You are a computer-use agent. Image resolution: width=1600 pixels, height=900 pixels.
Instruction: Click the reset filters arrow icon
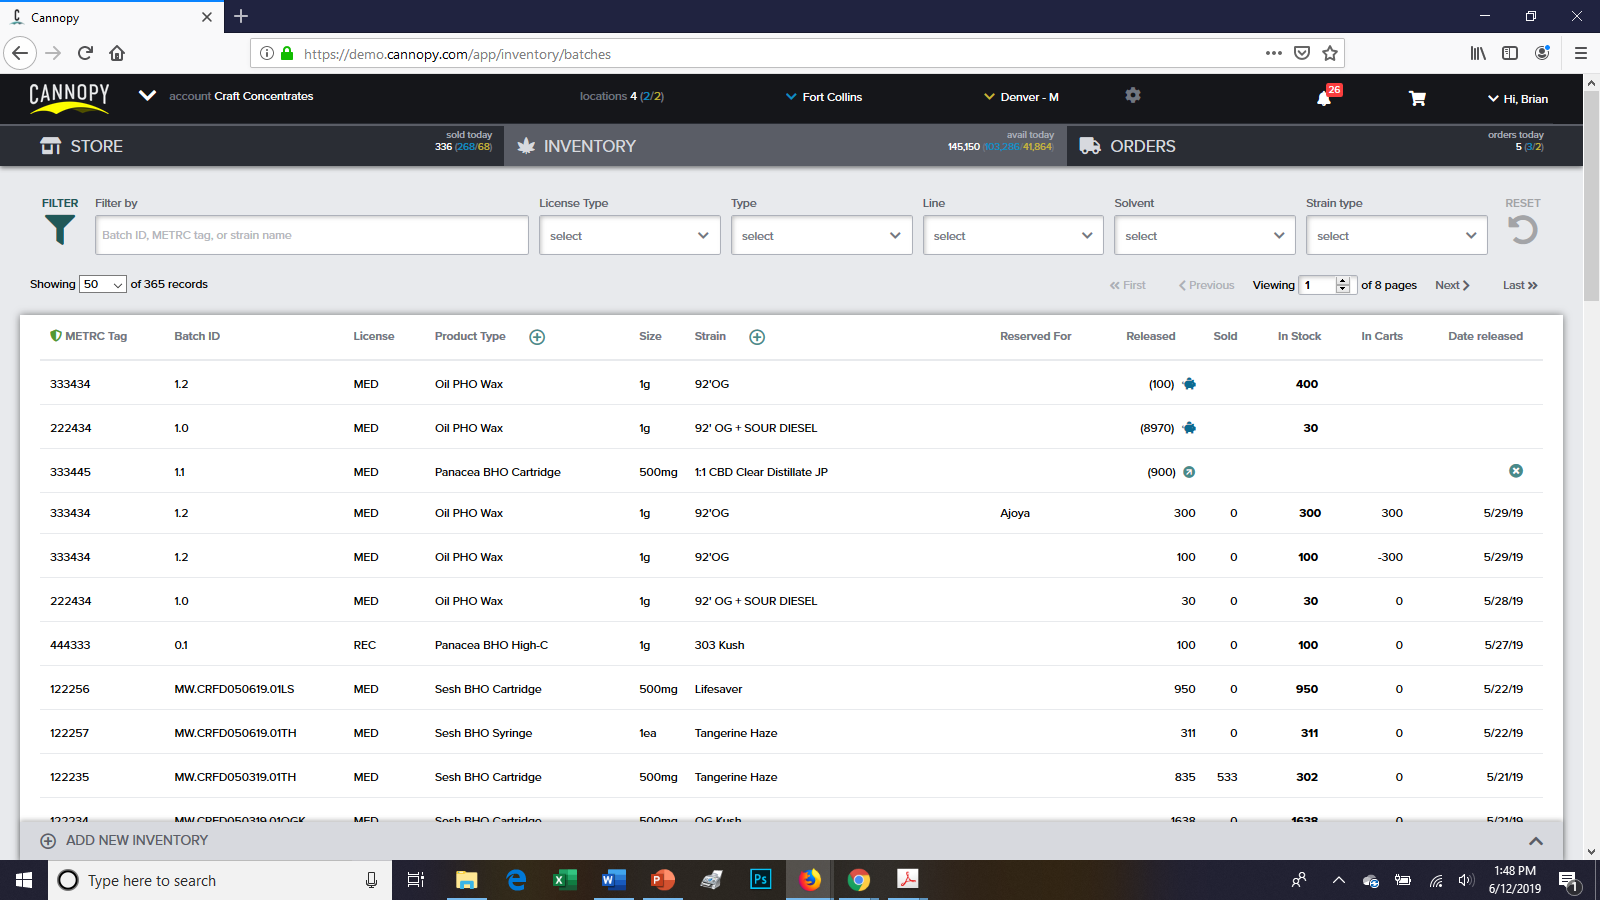click(x=1522, y=230)
